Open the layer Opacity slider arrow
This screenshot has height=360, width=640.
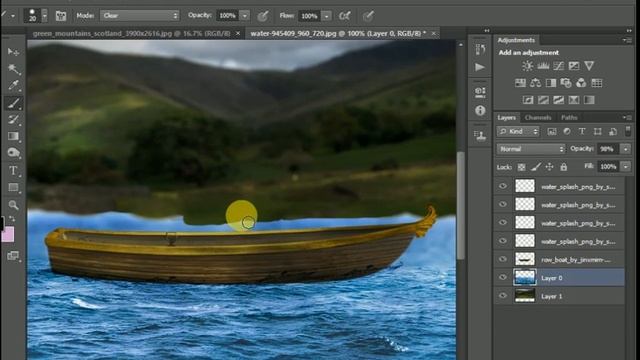coord(626,149)
